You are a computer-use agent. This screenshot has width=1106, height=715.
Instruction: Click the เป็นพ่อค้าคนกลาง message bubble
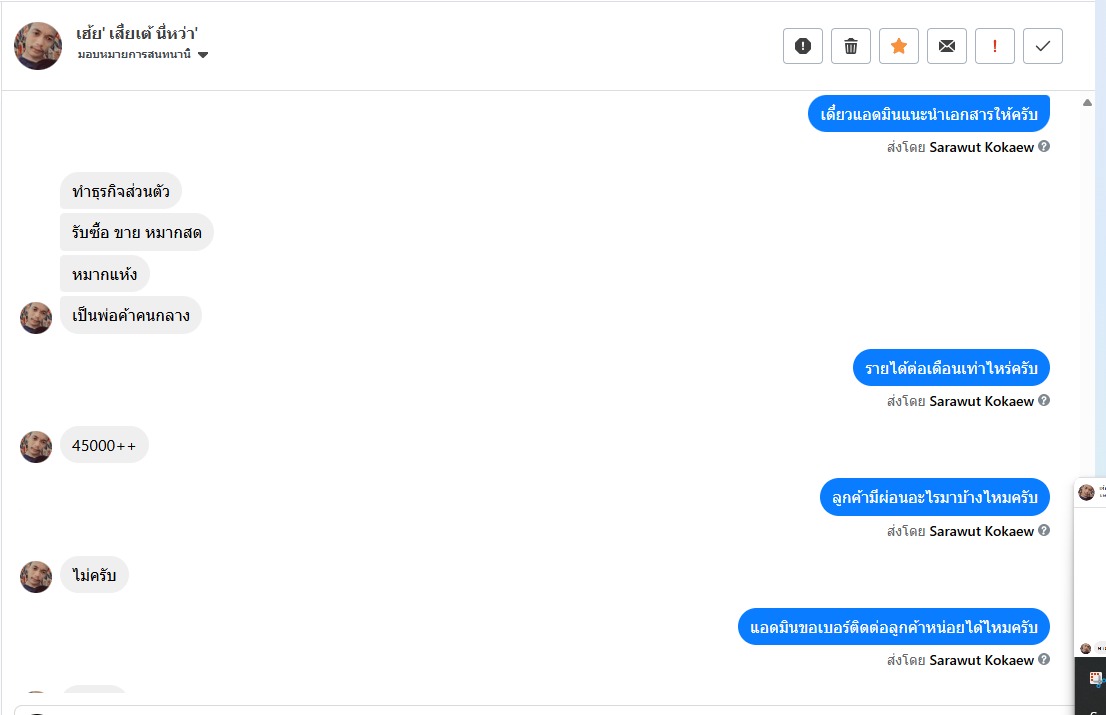coord(131,315)
